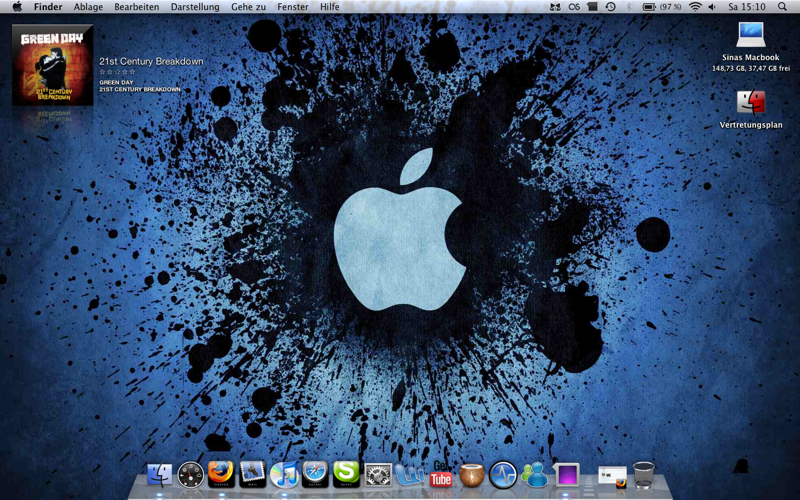Open purple square app in Dock
This screenshot has height=500, width=800.
pos(566,475)
